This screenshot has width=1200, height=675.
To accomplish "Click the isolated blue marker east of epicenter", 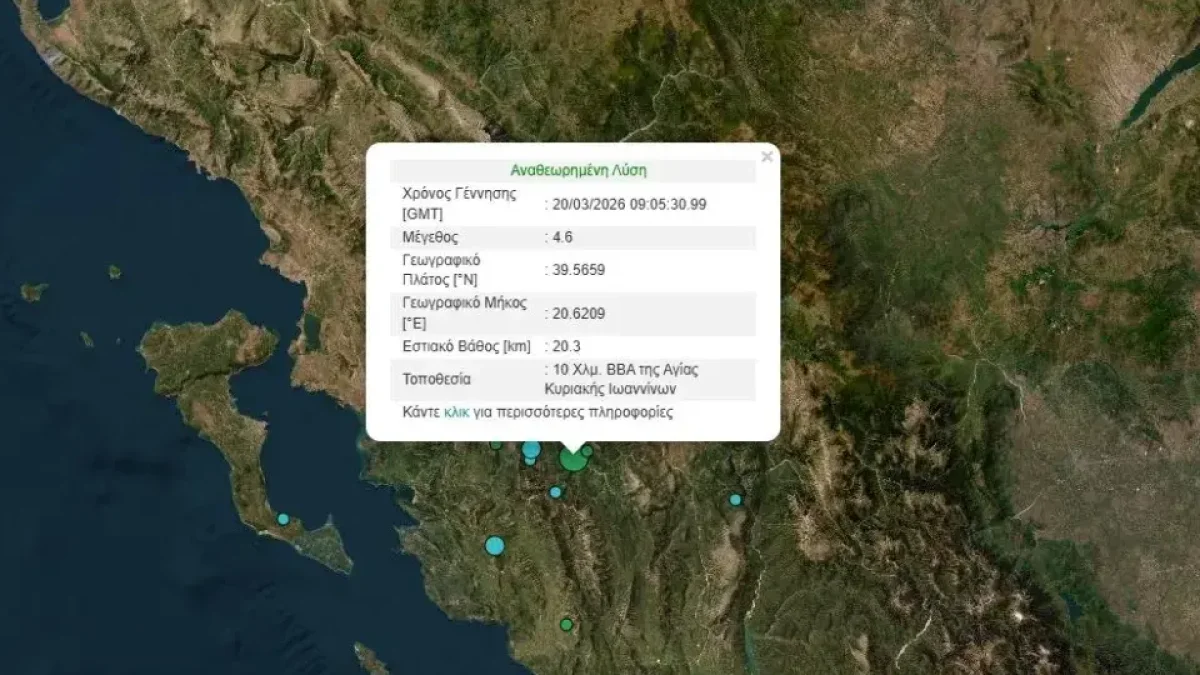I will pos(735,499).
